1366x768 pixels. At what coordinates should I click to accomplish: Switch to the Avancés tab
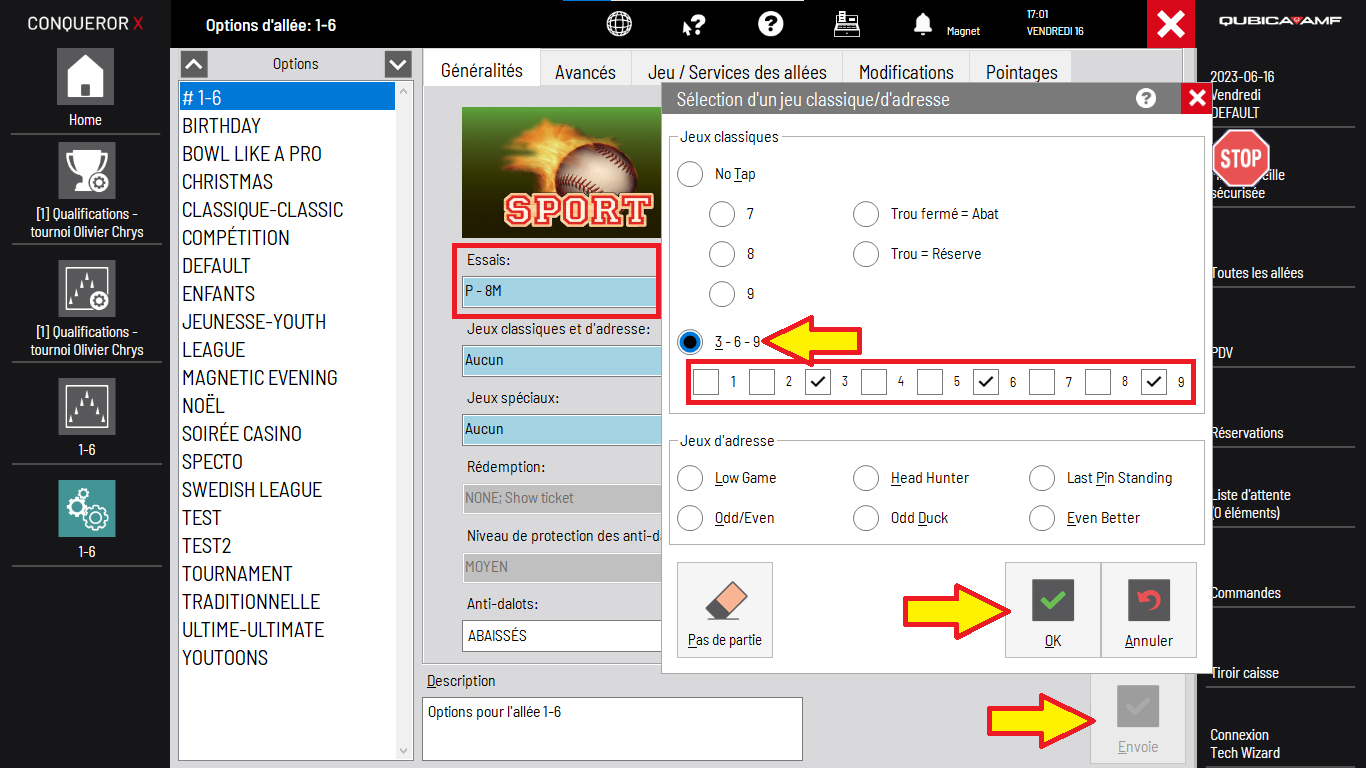click(585, 72)
